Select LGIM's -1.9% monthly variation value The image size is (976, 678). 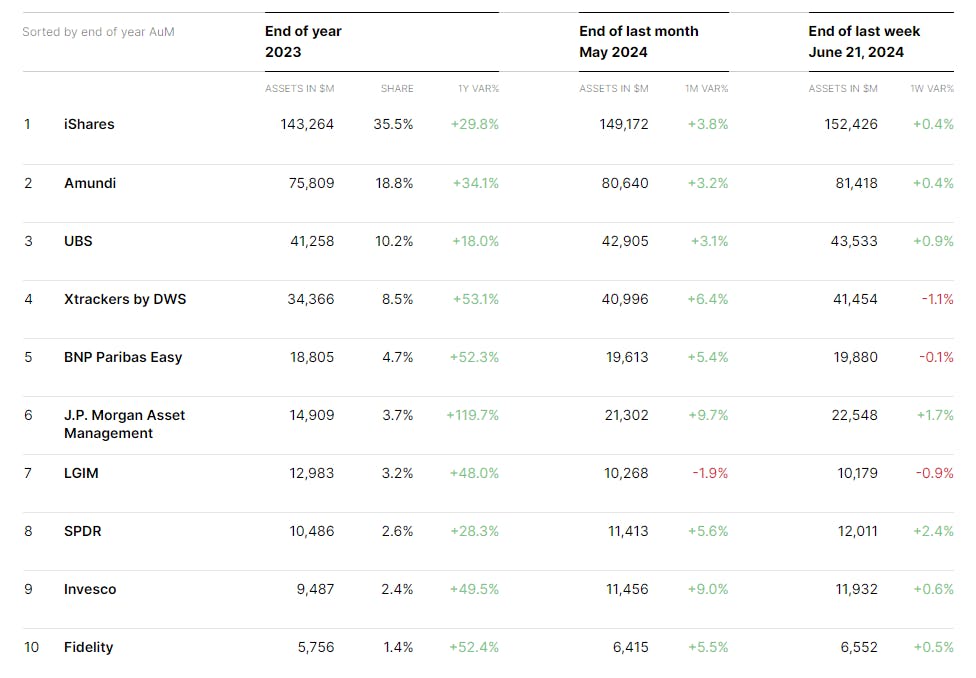coord(710,473)
